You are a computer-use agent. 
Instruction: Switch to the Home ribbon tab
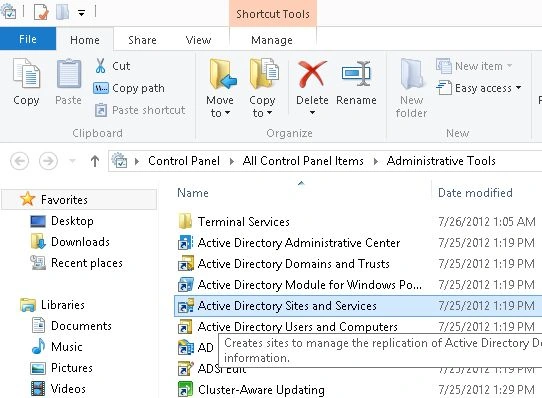(85, 40)
